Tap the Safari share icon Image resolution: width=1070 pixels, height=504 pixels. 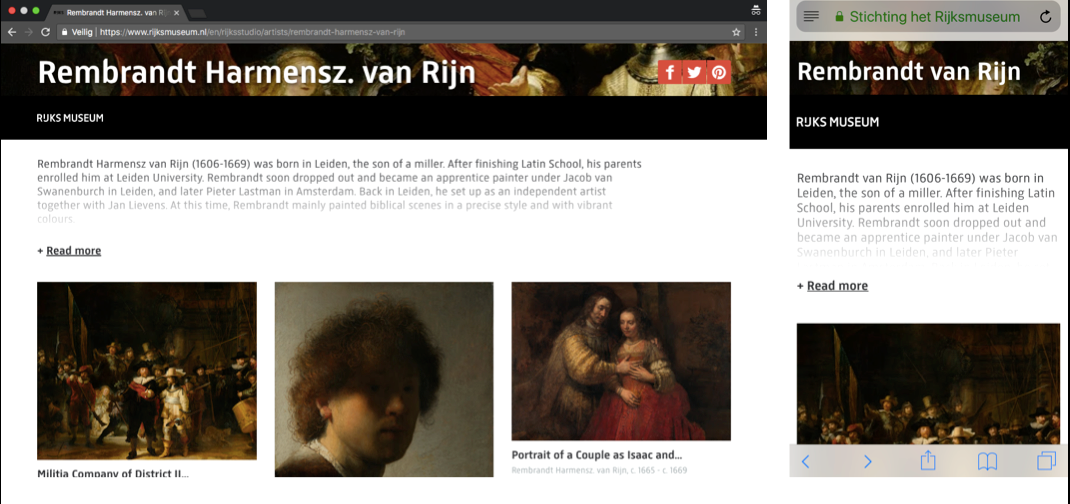(x=927, y=461)
